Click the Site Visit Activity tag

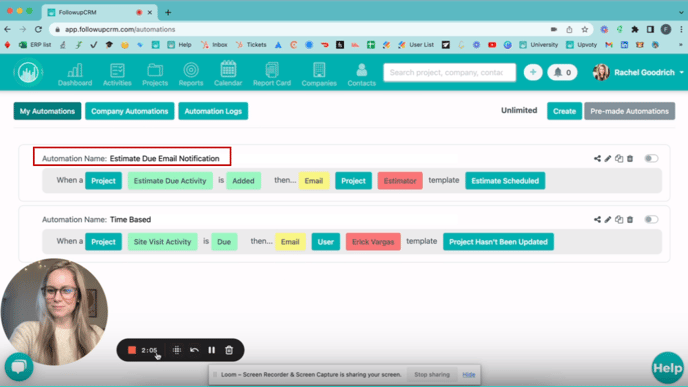click(x=162, y=242)
